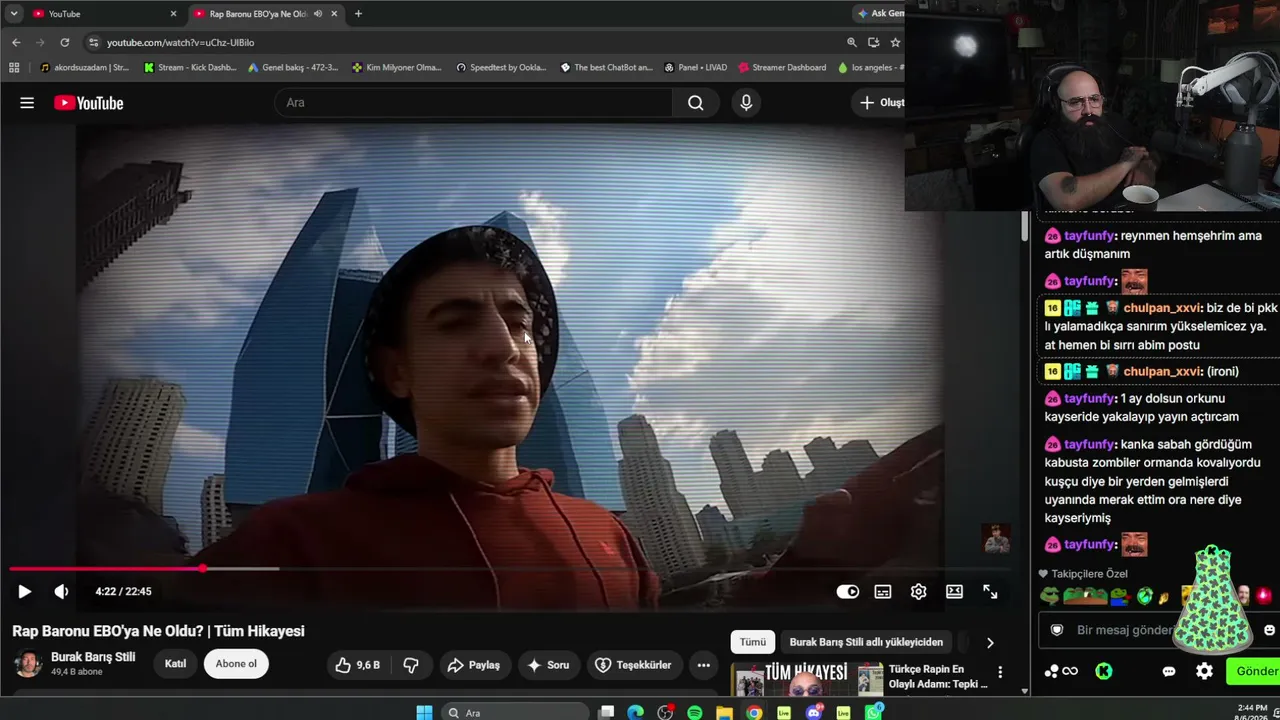Close the first YouTube tab
The width and height of the screenshot is (1280, 720).
pos(173,14)
